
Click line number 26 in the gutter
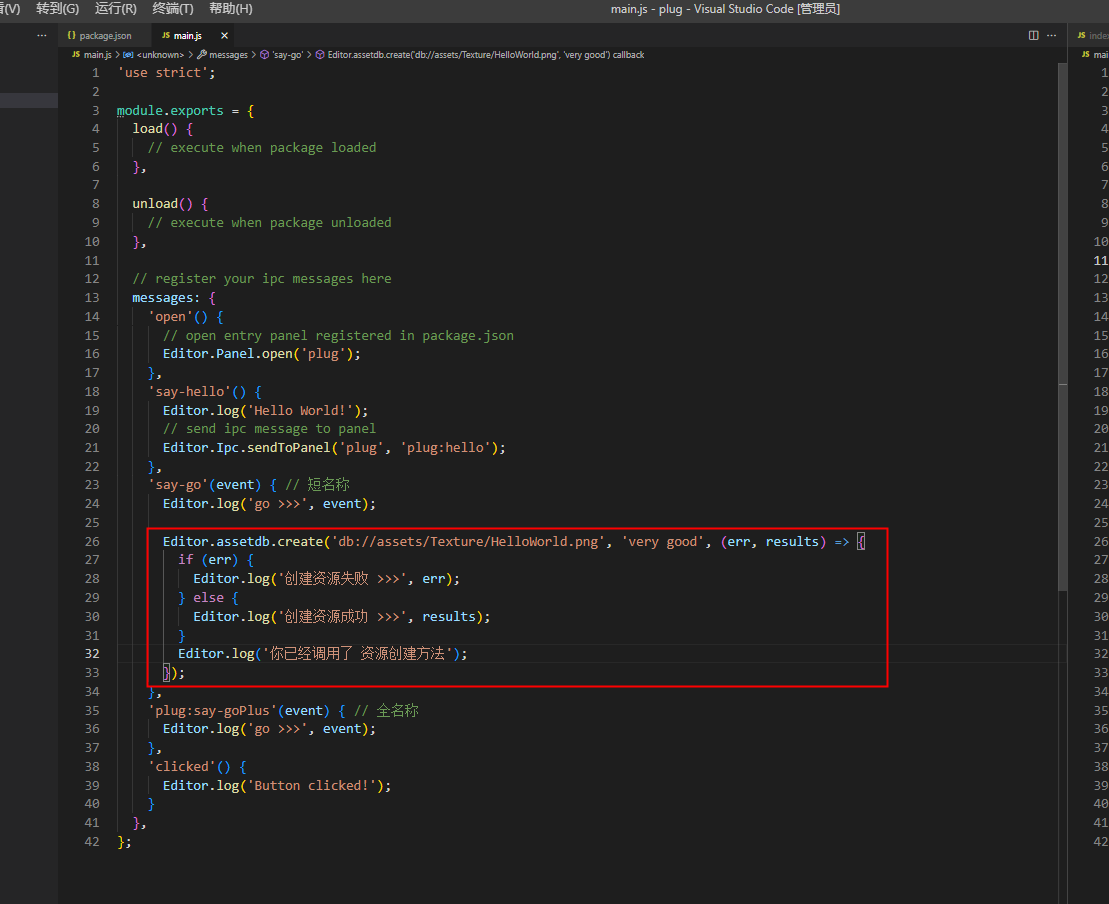click(x=92, y=542)
